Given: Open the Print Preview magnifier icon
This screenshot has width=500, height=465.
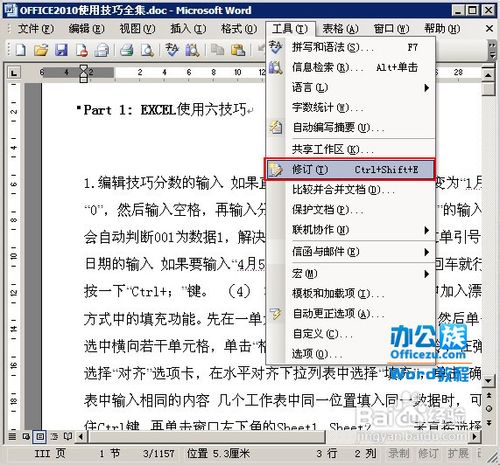Looking at the screenshot, I should (147, 51).
